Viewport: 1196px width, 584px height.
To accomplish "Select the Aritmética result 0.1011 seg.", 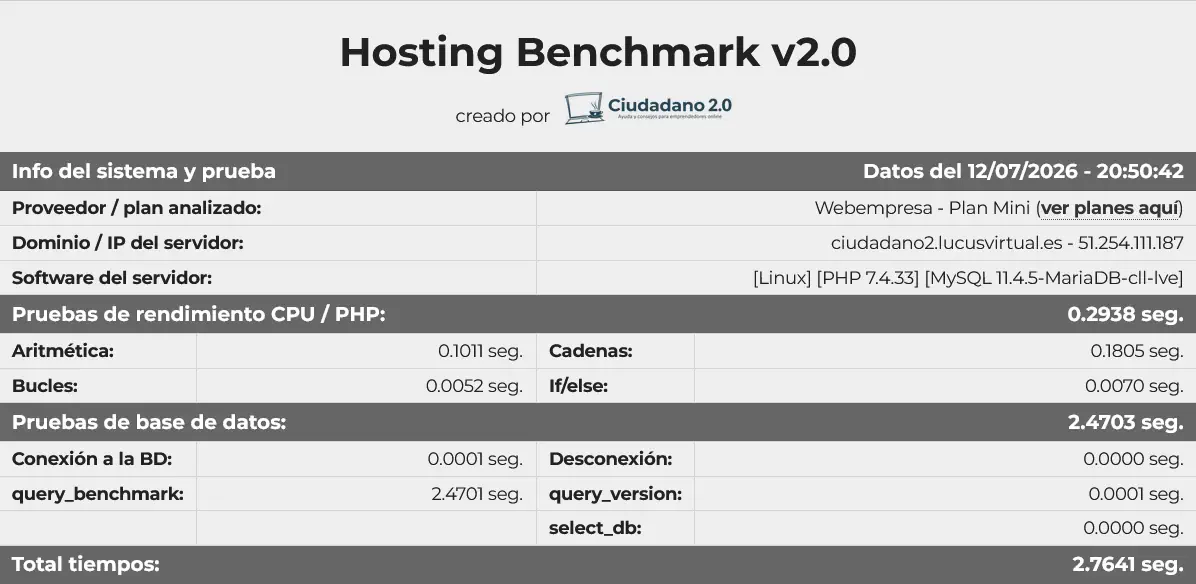I will click(x=480, y=351).
